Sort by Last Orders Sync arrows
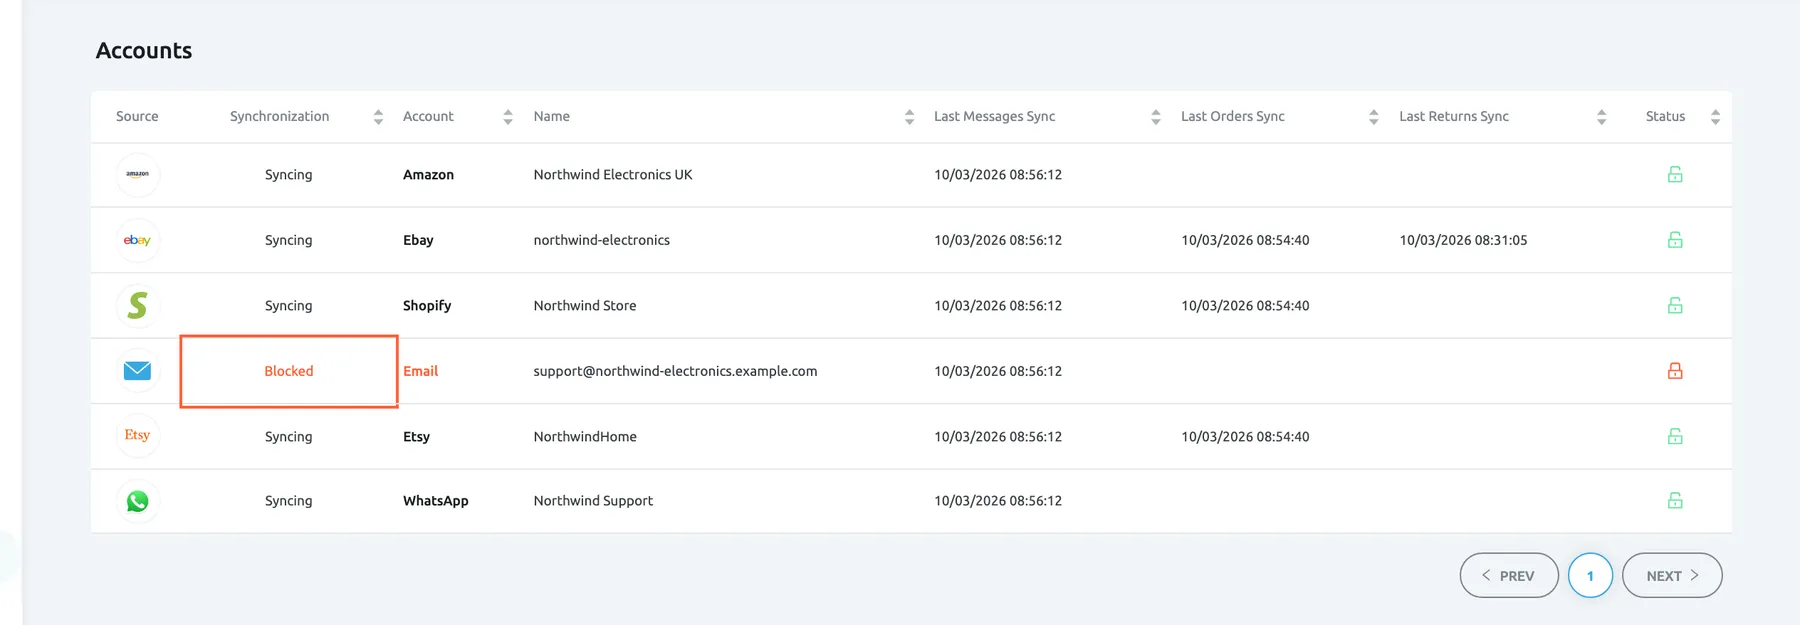1800x625 pixels. point(1374,117)
